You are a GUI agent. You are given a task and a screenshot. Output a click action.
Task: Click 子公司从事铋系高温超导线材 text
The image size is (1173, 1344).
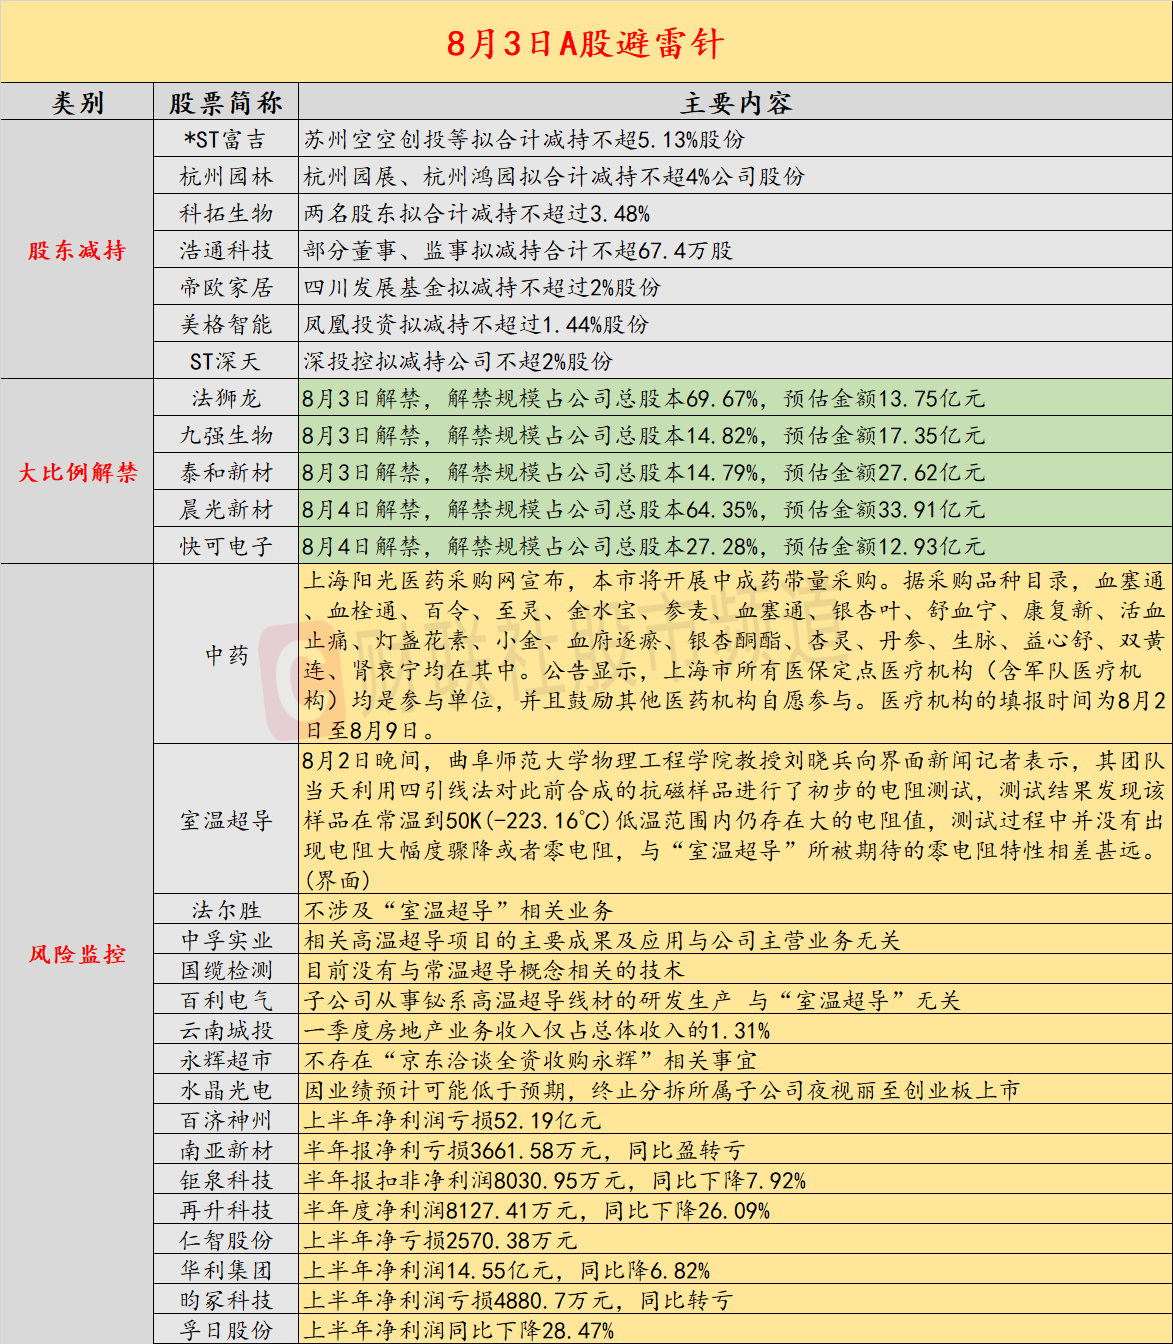coord(632,1000)
